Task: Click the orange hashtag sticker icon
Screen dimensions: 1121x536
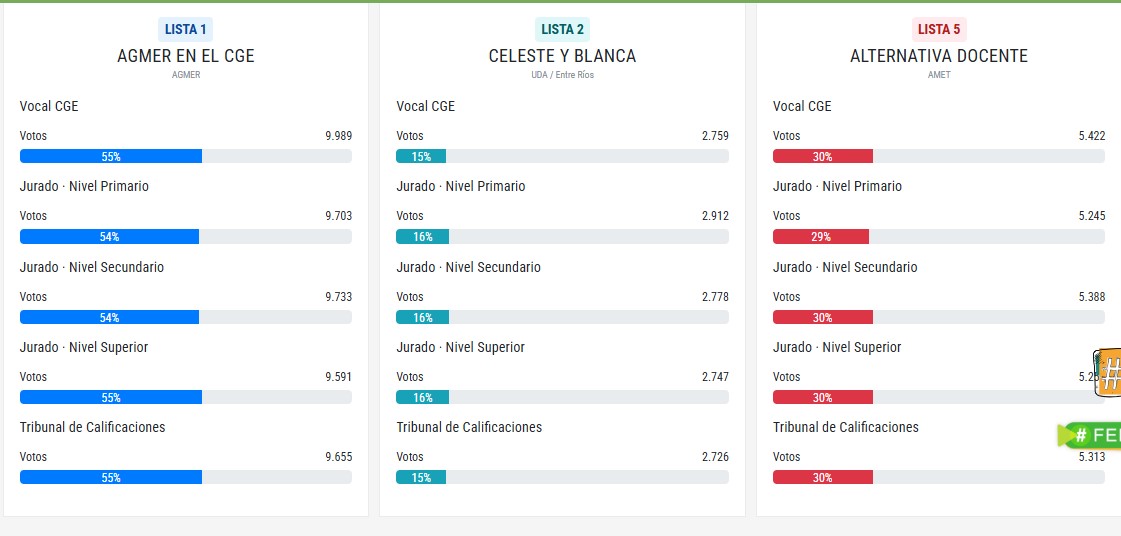Action: pos(1107,373)
